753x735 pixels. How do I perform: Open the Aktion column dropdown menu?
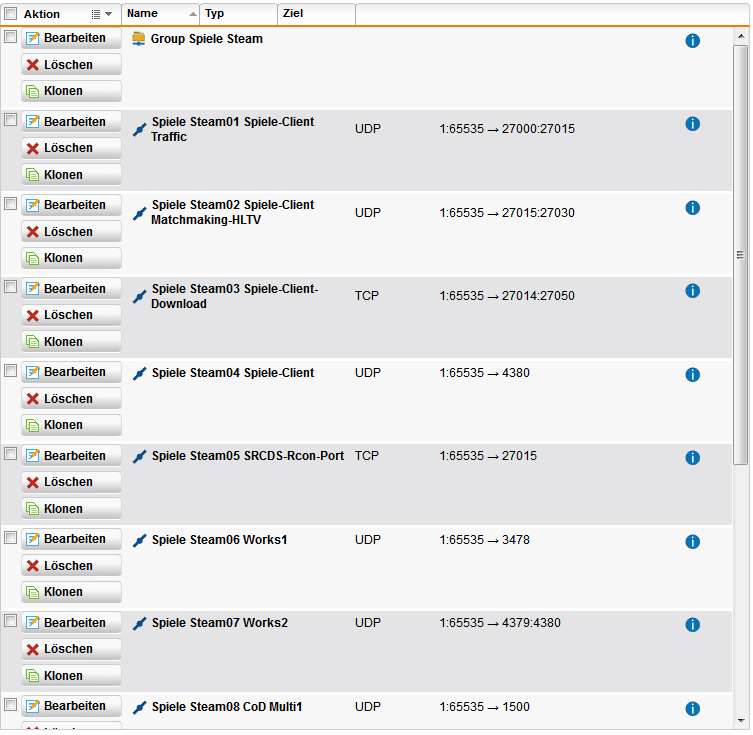[x=102, y=14]
